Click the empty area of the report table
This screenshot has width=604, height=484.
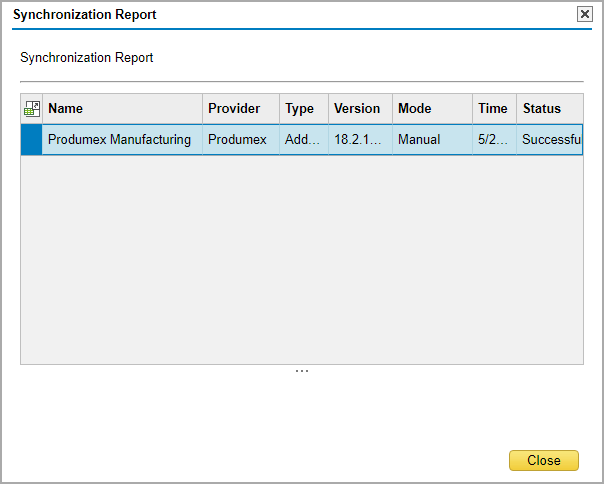click(300, 260)
